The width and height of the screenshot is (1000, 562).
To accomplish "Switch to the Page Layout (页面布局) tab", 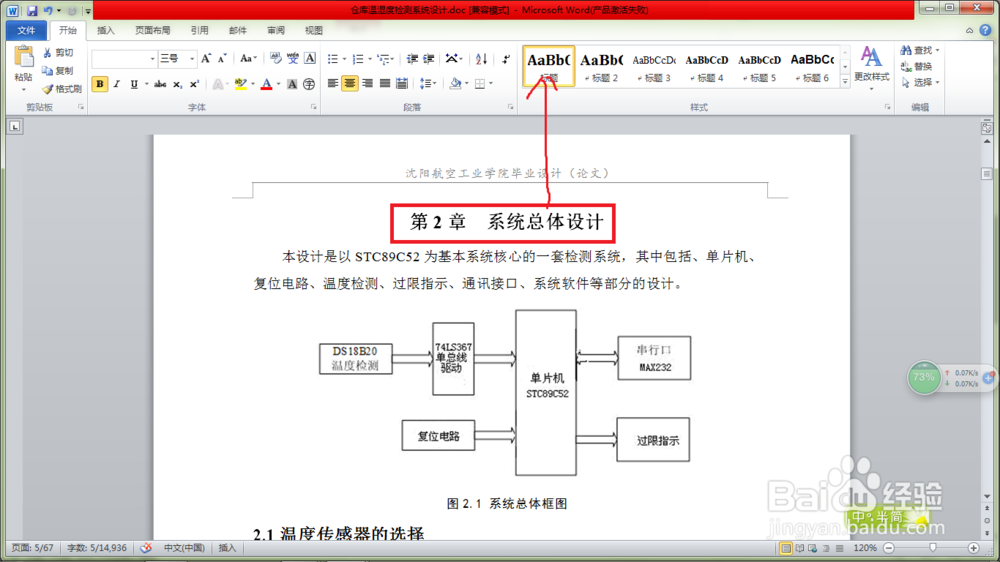I will coord(153,30).
